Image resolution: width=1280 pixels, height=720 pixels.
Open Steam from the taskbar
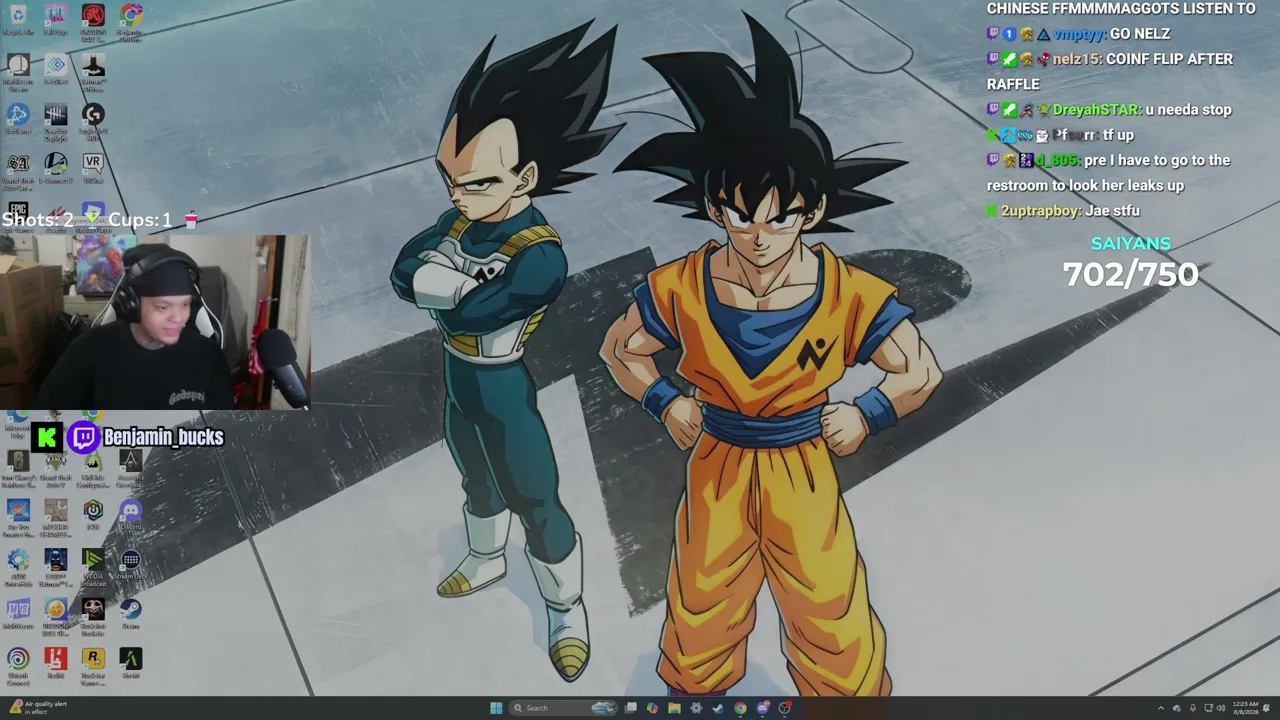[x=718, y=708]
